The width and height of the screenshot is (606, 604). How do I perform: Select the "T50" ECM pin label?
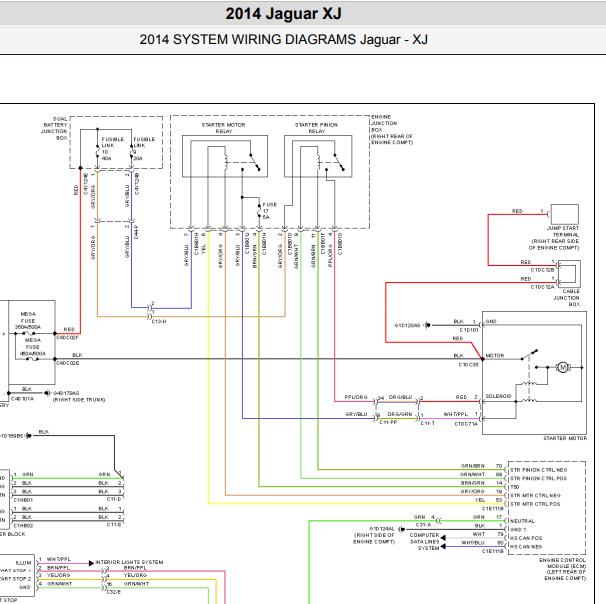click(515, 487)
